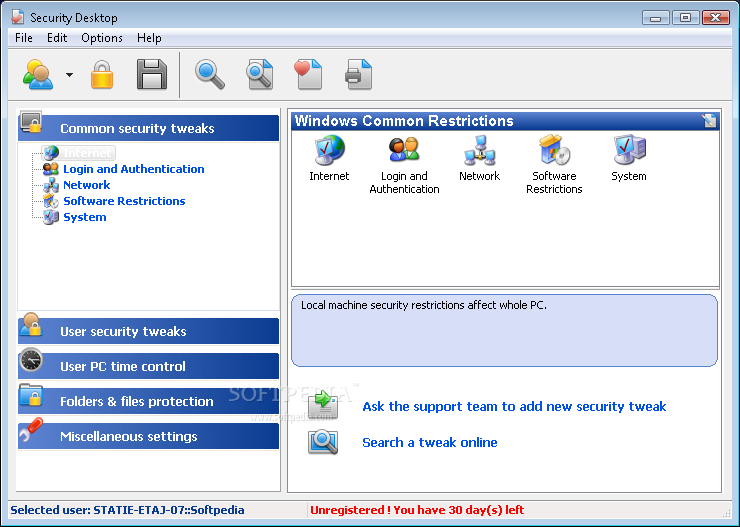The height and width of the screenshot is (527, 740).
Task: Click the clock icon beside User PC time control
Action: [31, 361]
